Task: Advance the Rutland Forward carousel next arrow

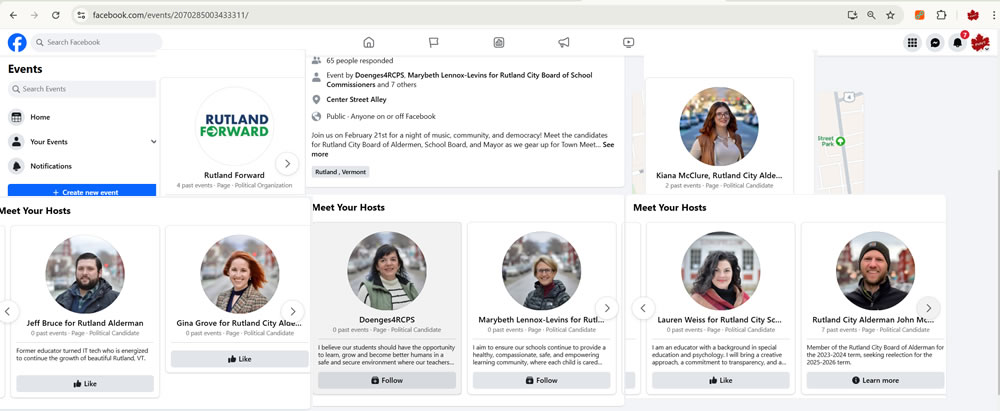Action: coord(287,163)
